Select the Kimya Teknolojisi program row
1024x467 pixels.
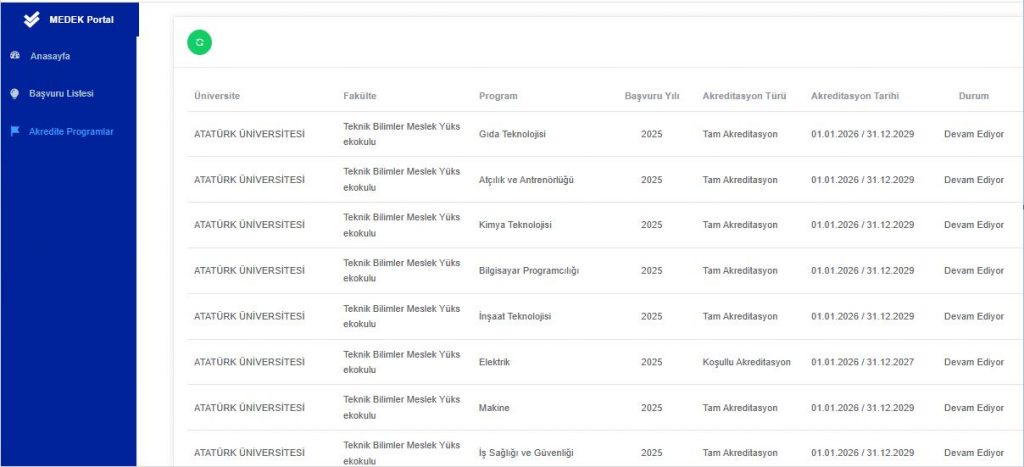click(x=515, y=225)
